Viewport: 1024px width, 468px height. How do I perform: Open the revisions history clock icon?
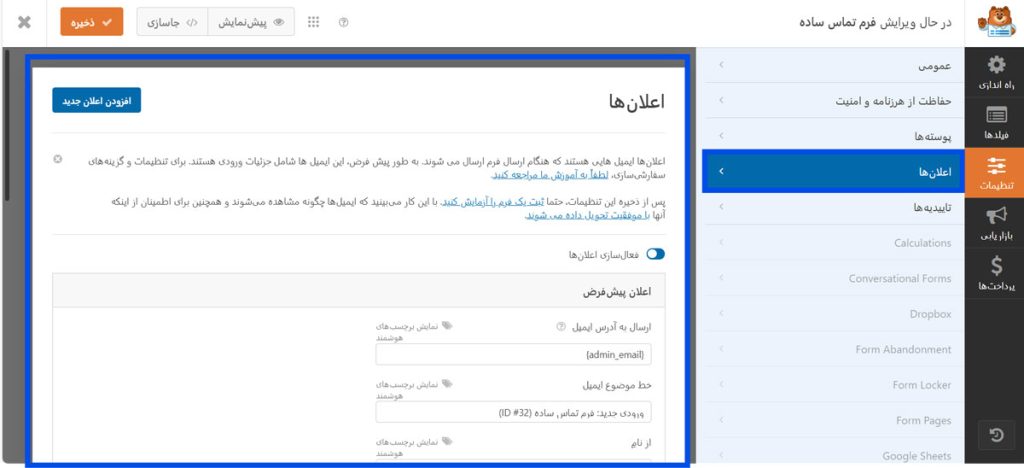[996, 435]
